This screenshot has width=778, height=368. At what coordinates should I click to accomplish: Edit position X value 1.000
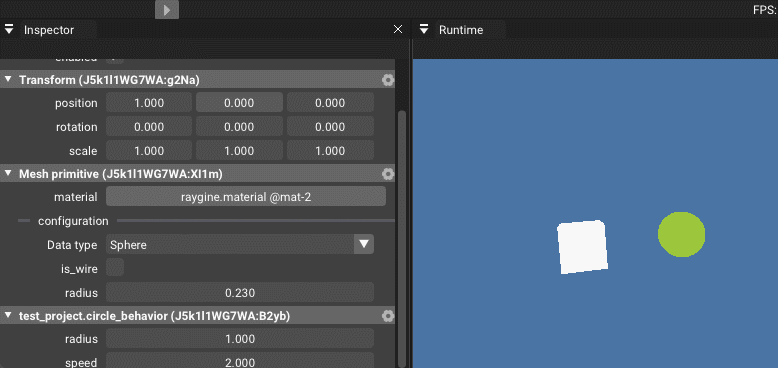pyautogui.click(x=149, y=103)
